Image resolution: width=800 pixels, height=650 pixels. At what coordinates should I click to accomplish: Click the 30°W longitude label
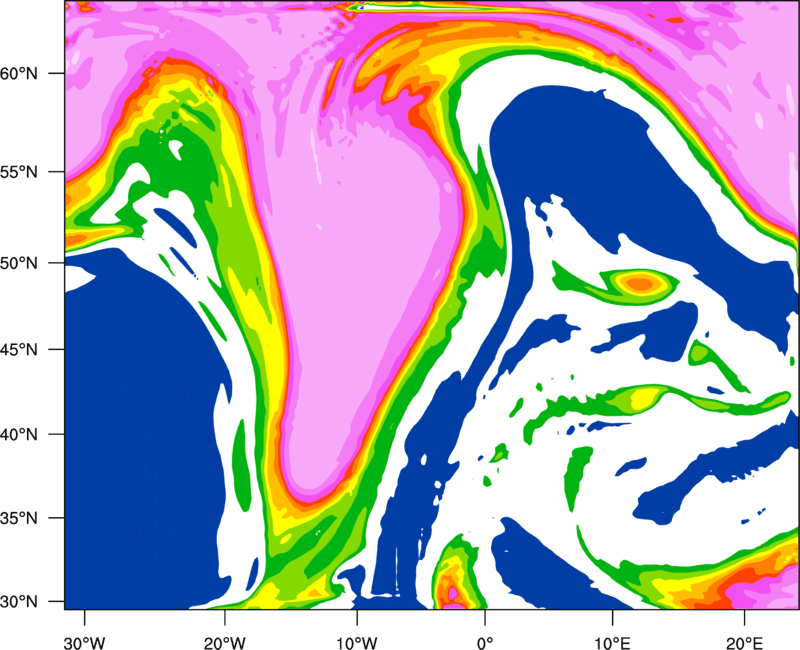coord(85,643)
